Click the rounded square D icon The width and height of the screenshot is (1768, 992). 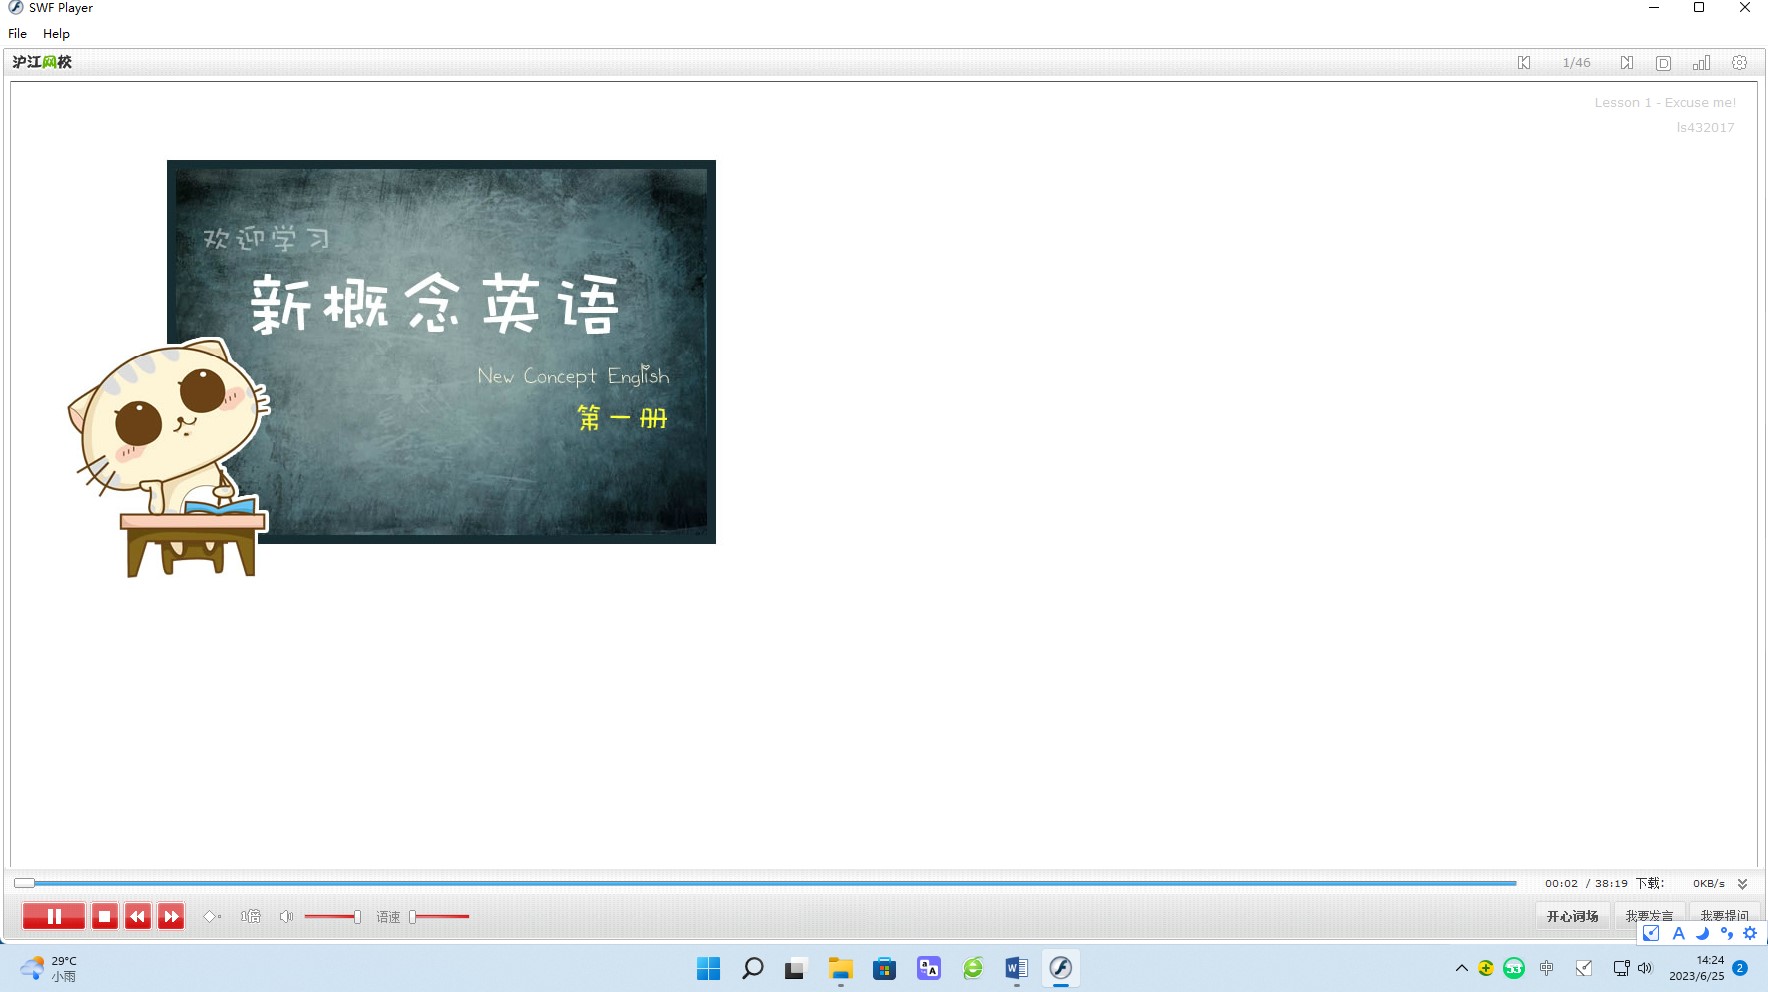click(1663, 63)
